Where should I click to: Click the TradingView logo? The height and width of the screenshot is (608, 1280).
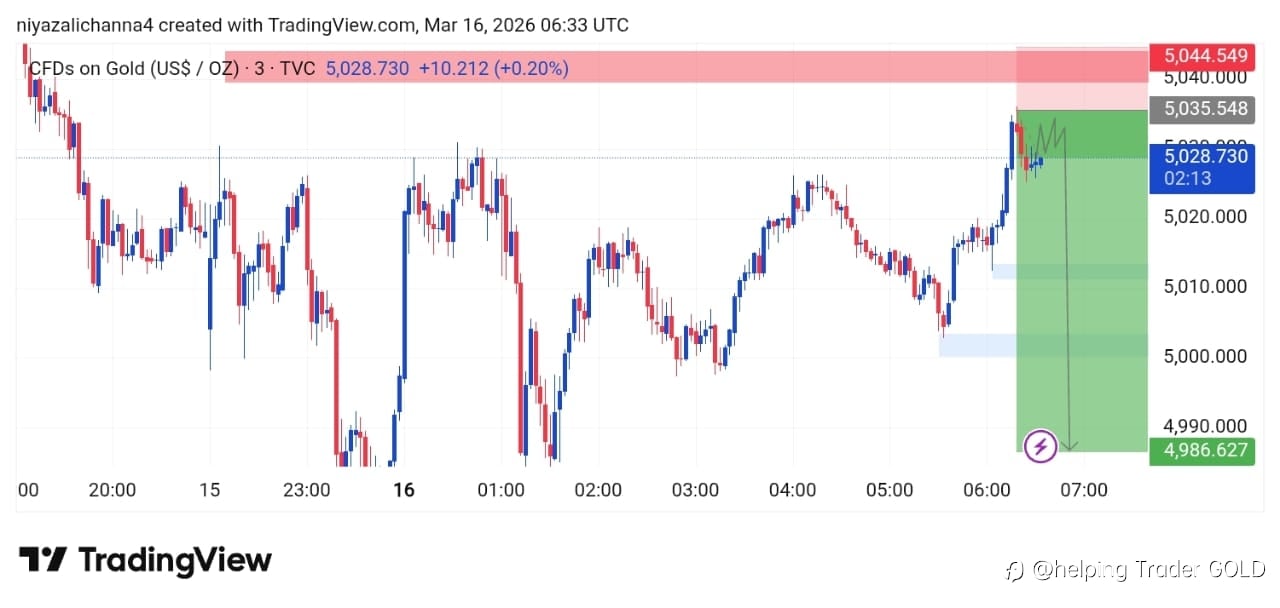pos(145,559)
